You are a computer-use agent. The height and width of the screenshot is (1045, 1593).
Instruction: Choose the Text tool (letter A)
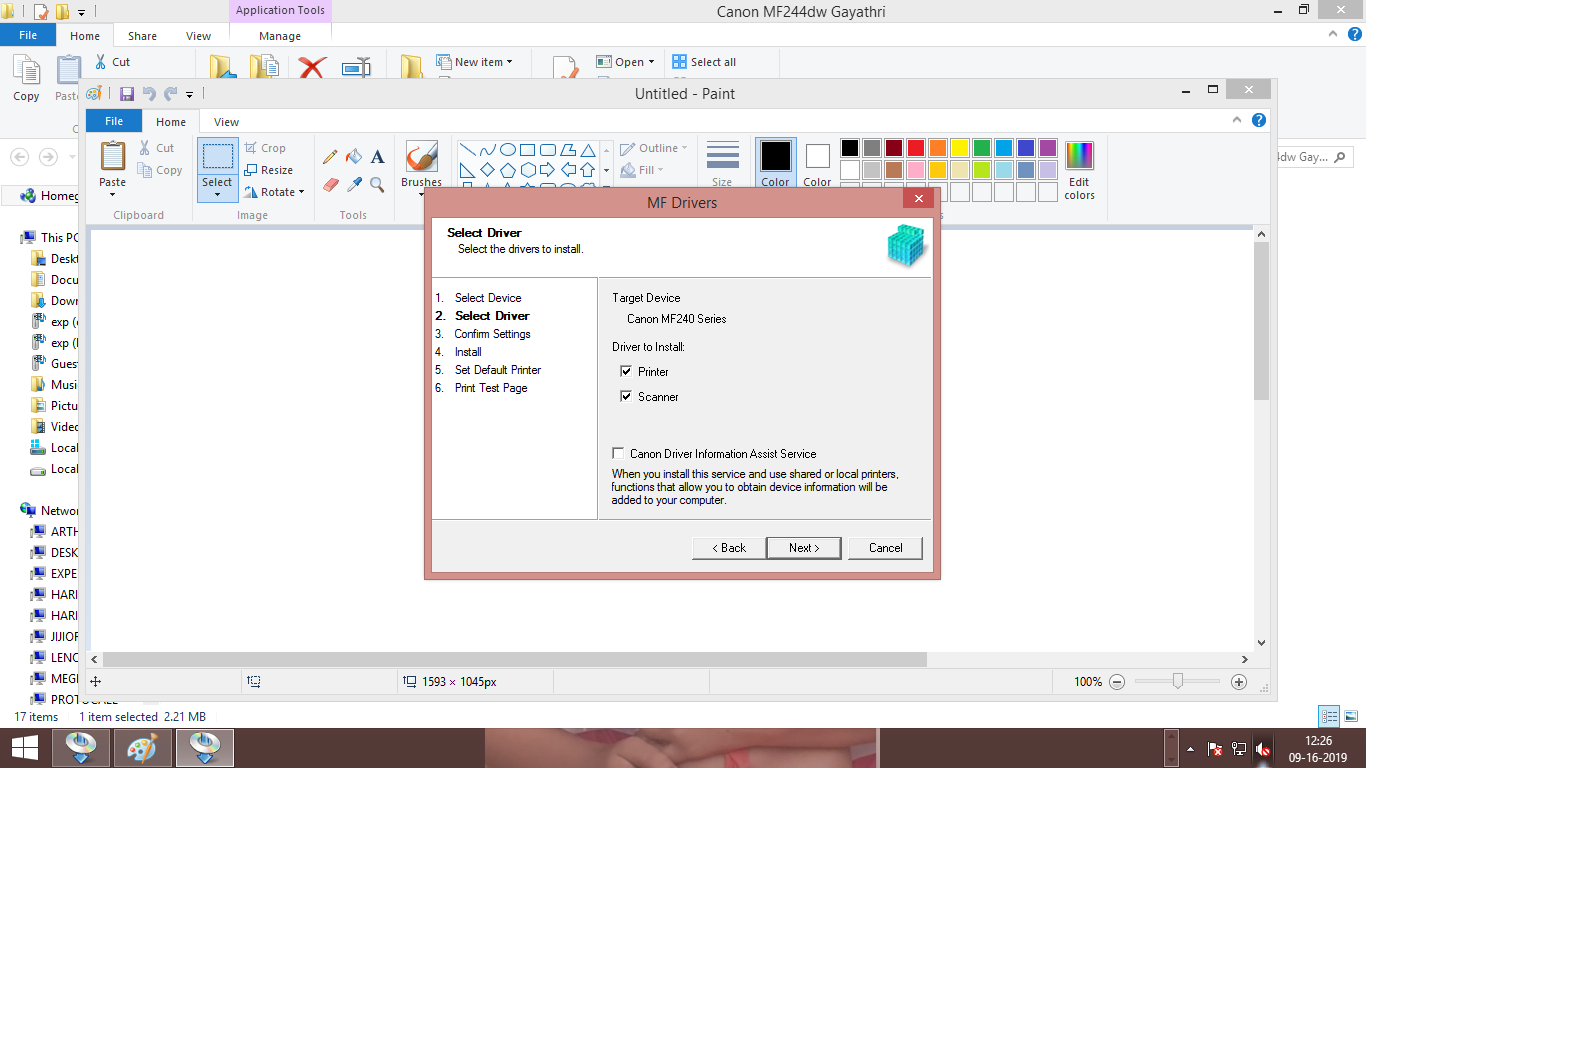pyautogui.click(x=377, y=156)
